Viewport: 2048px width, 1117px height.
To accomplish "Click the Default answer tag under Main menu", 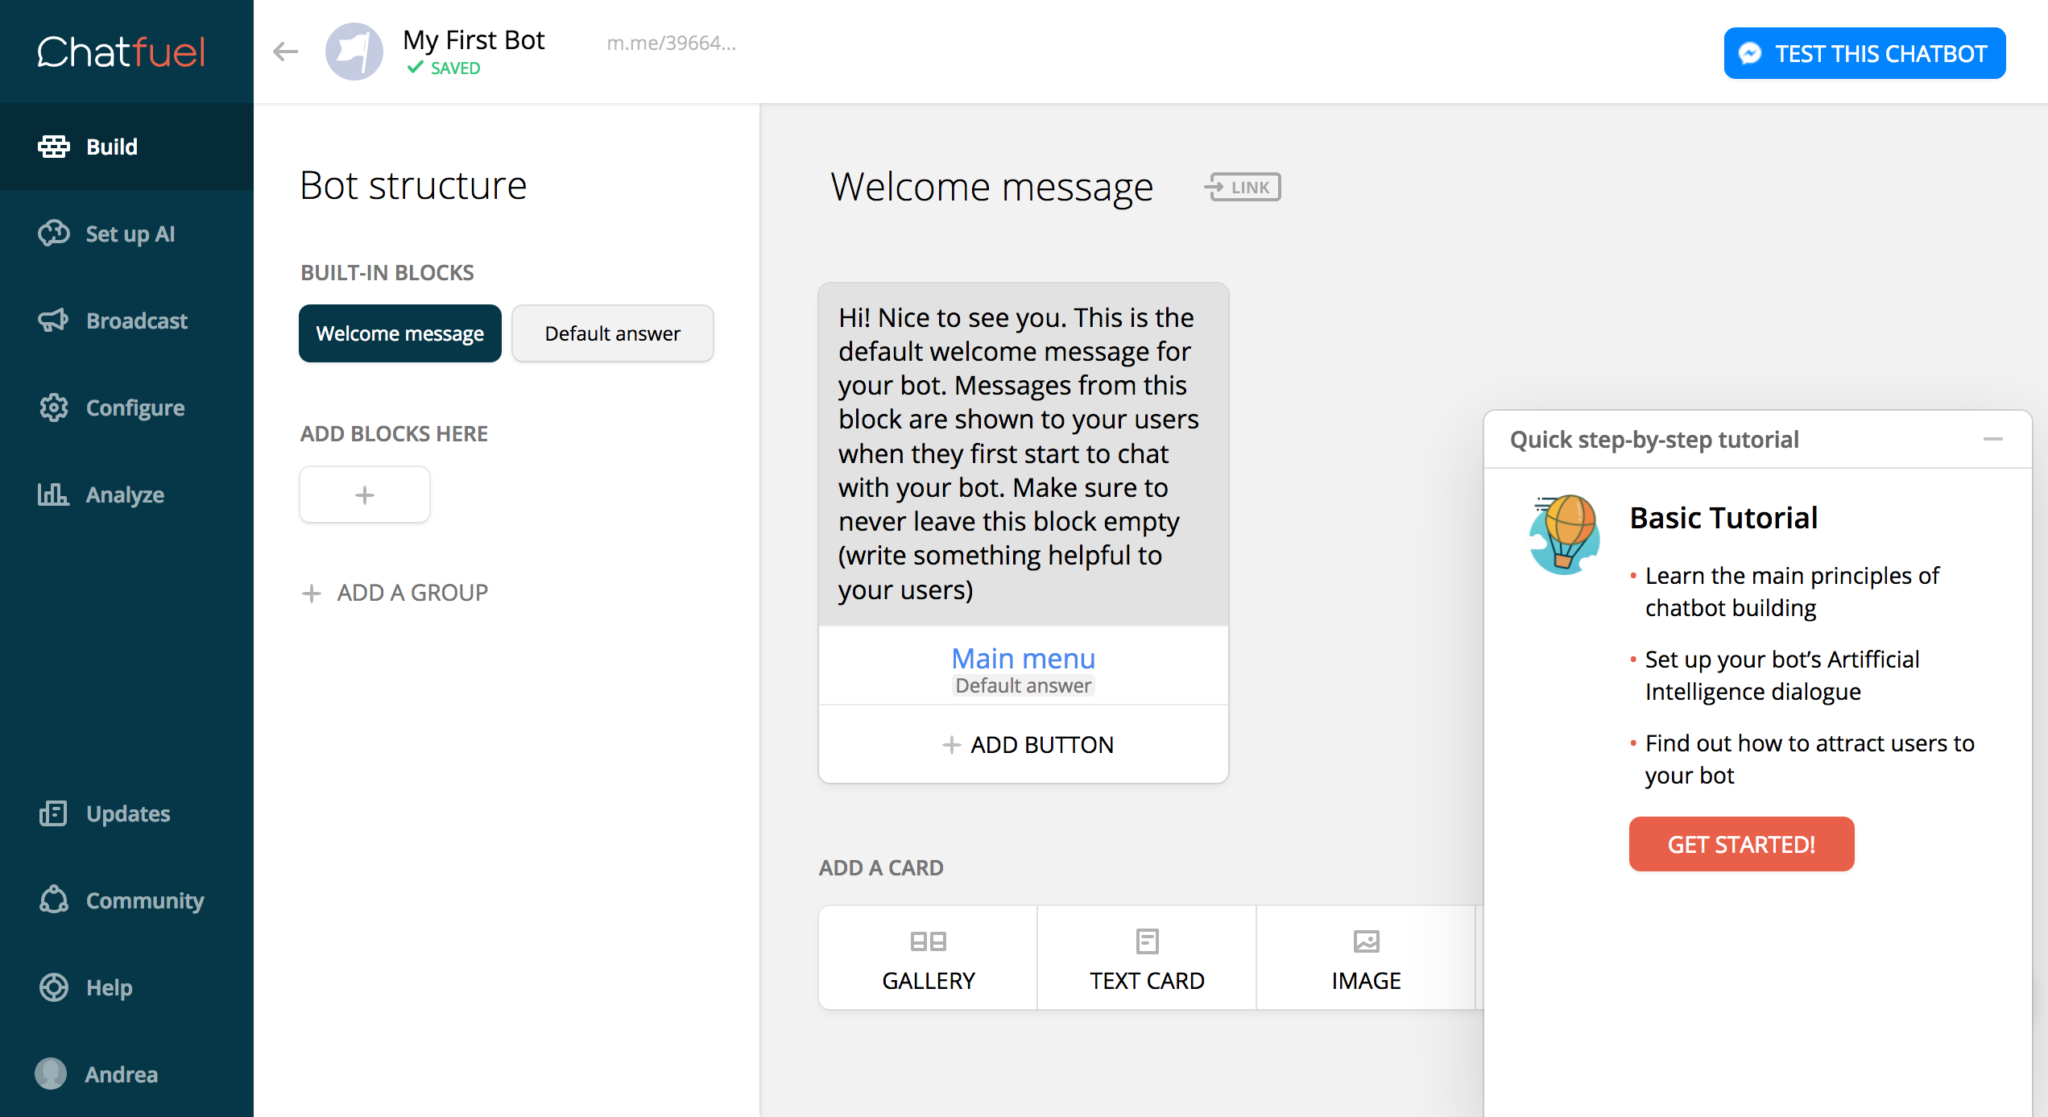I will (1023, 686).
